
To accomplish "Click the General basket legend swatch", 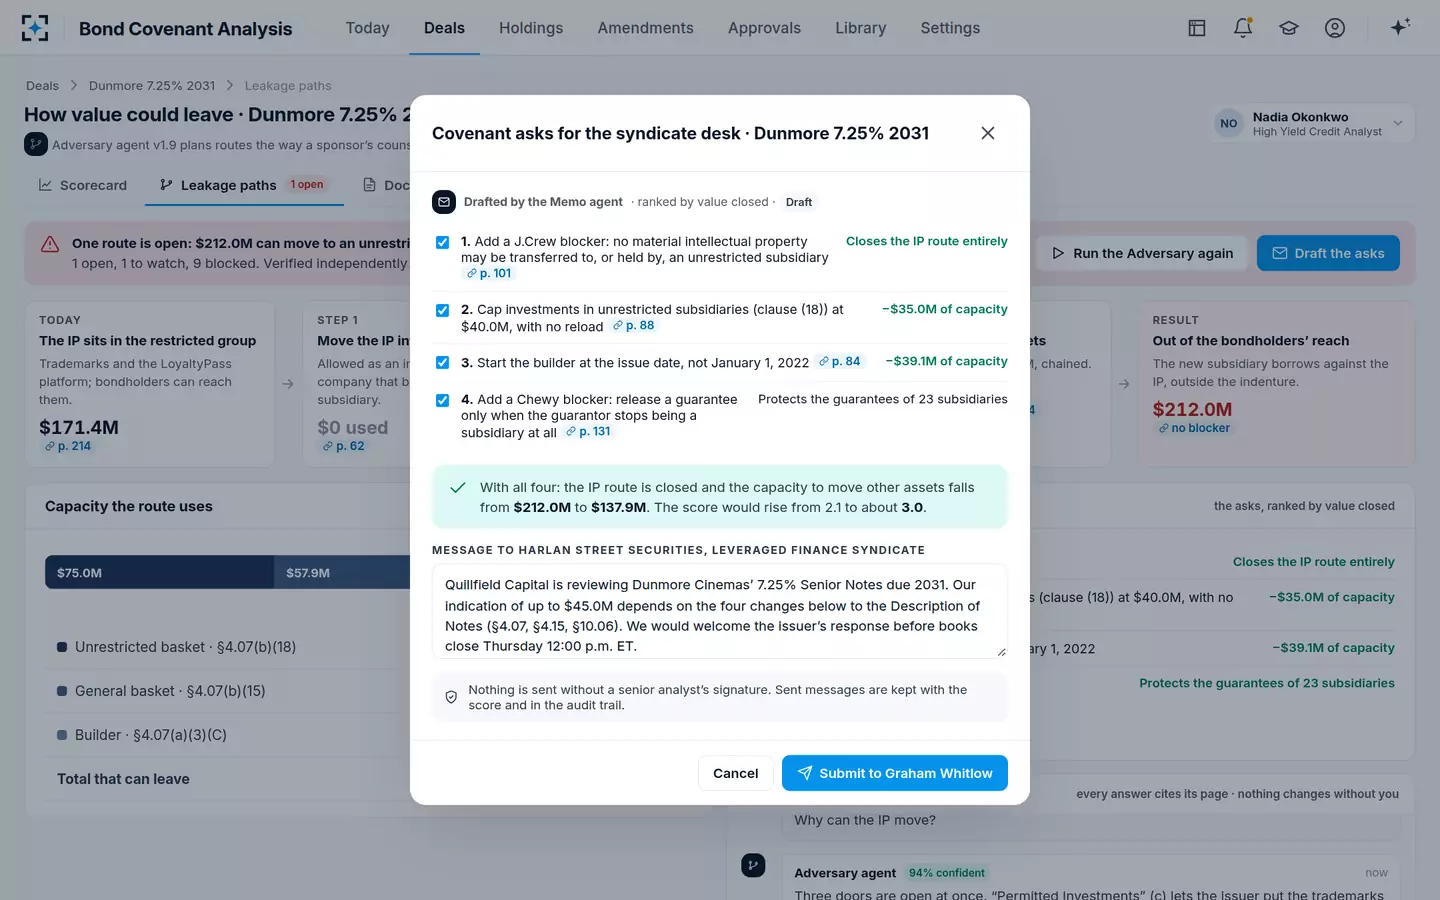I will coord(62,691).
